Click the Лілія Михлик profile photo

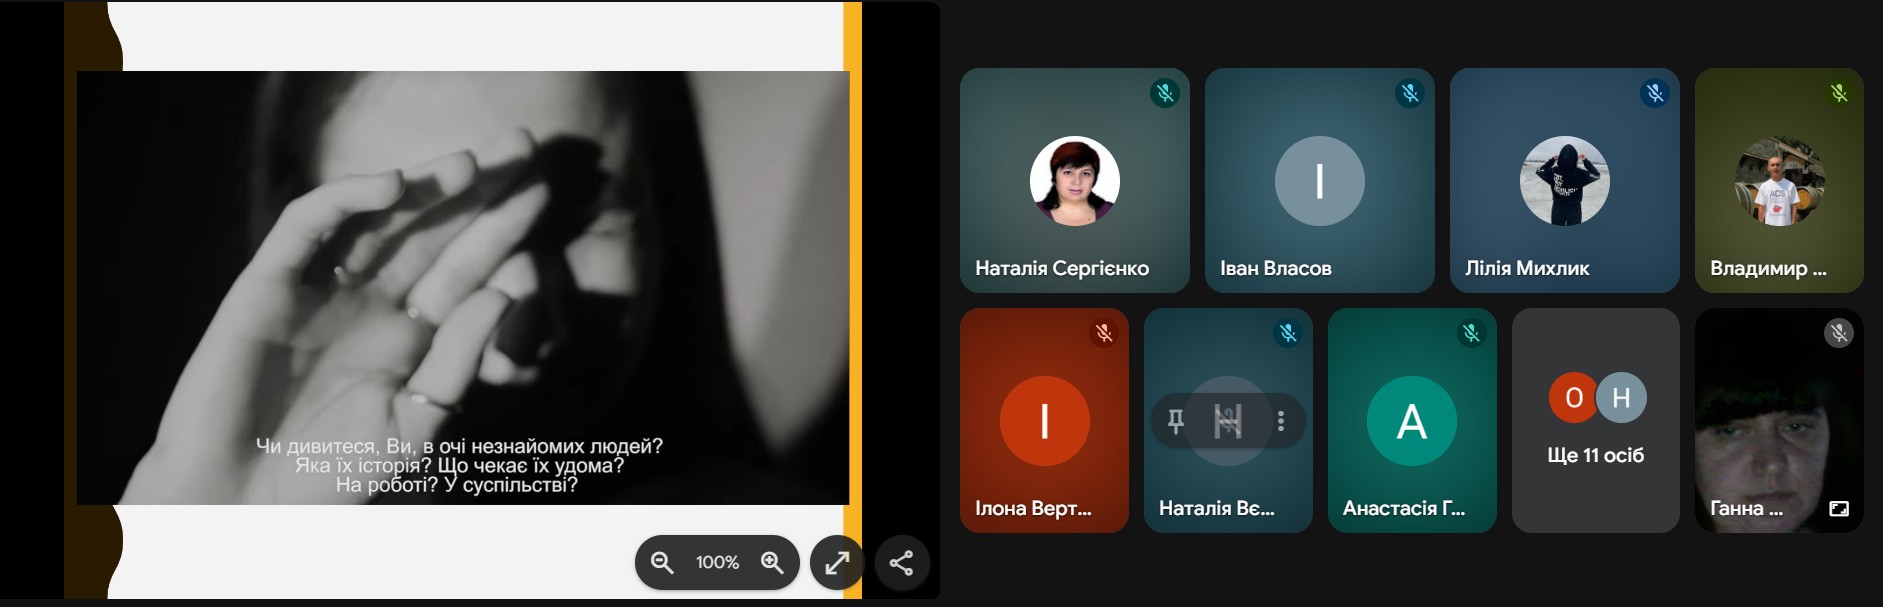(x=1564, y=181)
